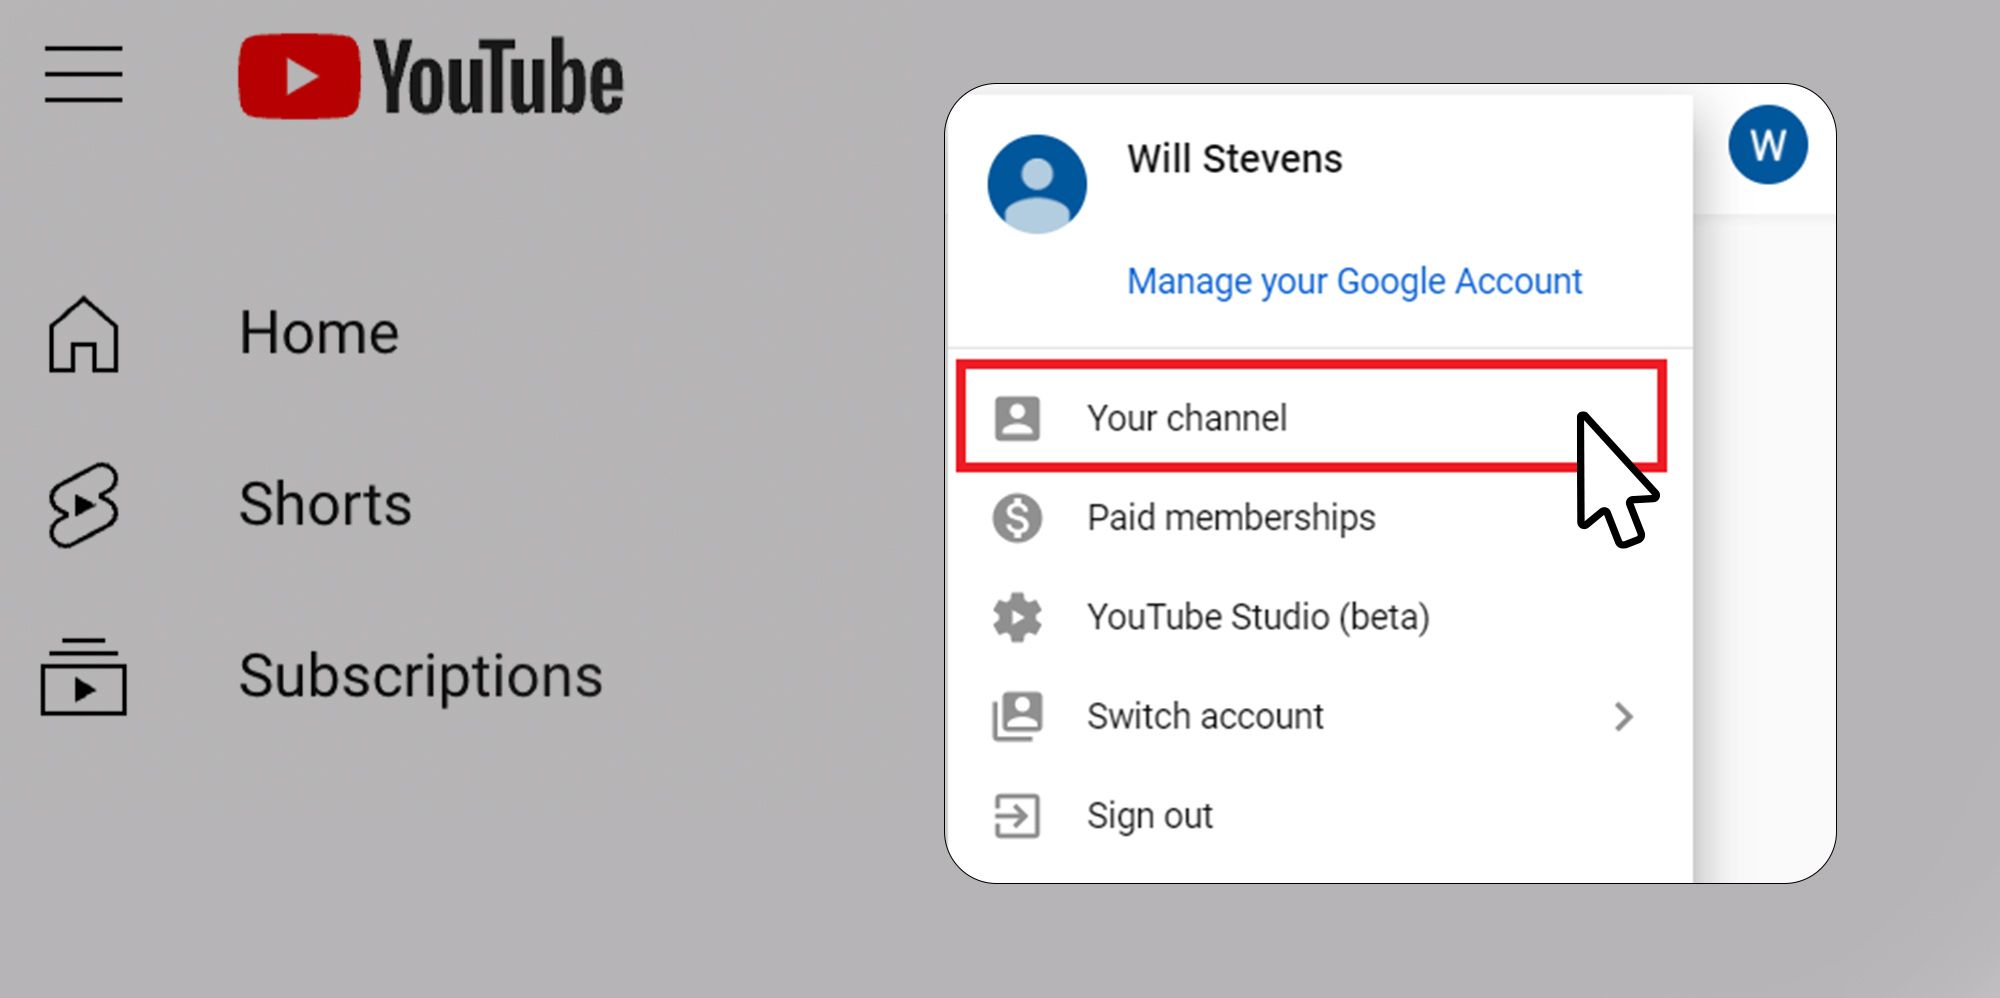The width and height of the screenshot is (2000, 998).
Task: Click the YouTube logo
Action: [431, 77]
